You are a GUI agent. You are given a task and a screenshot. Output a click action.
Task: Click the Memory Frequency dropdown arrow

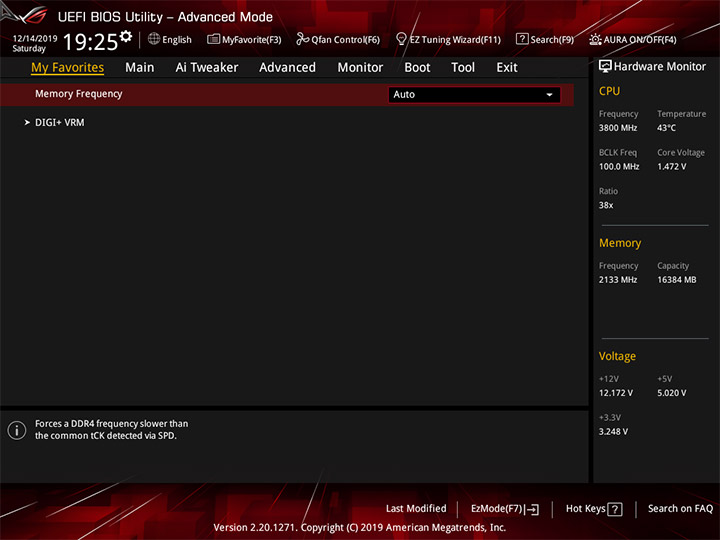click(x=549, y=95)
